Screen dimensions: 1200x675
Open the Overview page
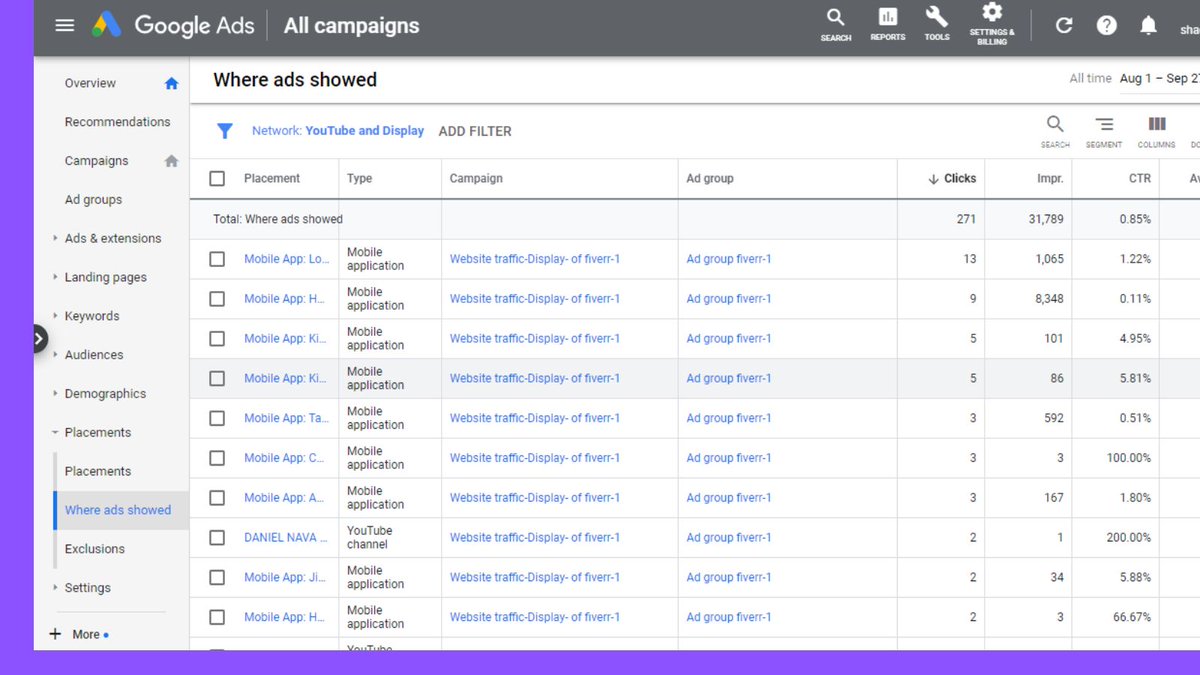tap(90, 84)
